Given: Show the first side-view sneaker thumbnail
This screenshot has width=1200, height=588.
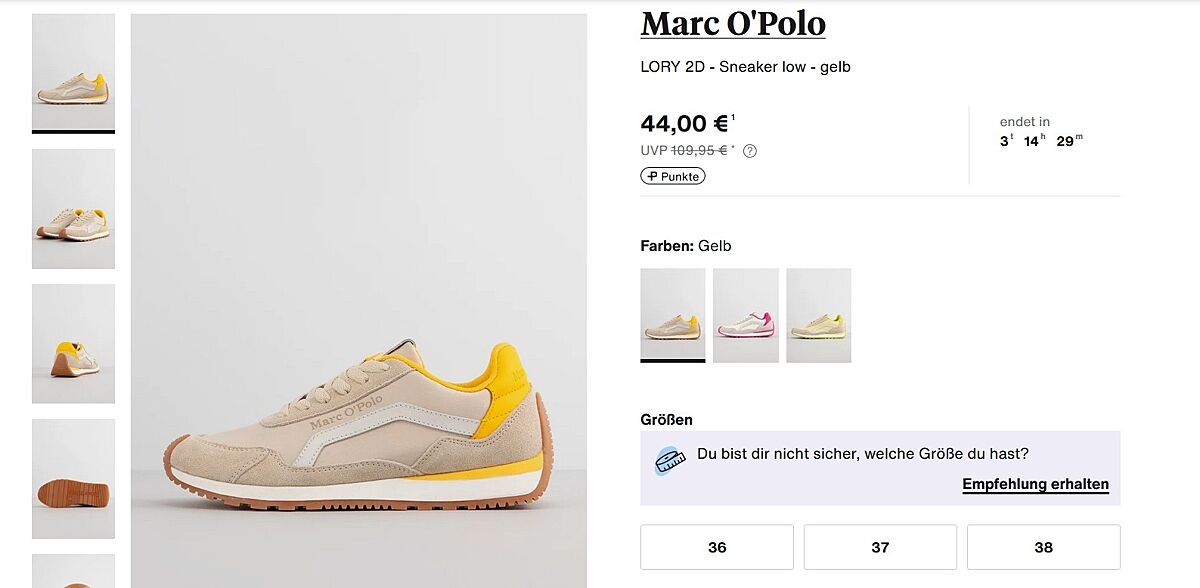Looking at the screenshot, I should coord(73,72).
